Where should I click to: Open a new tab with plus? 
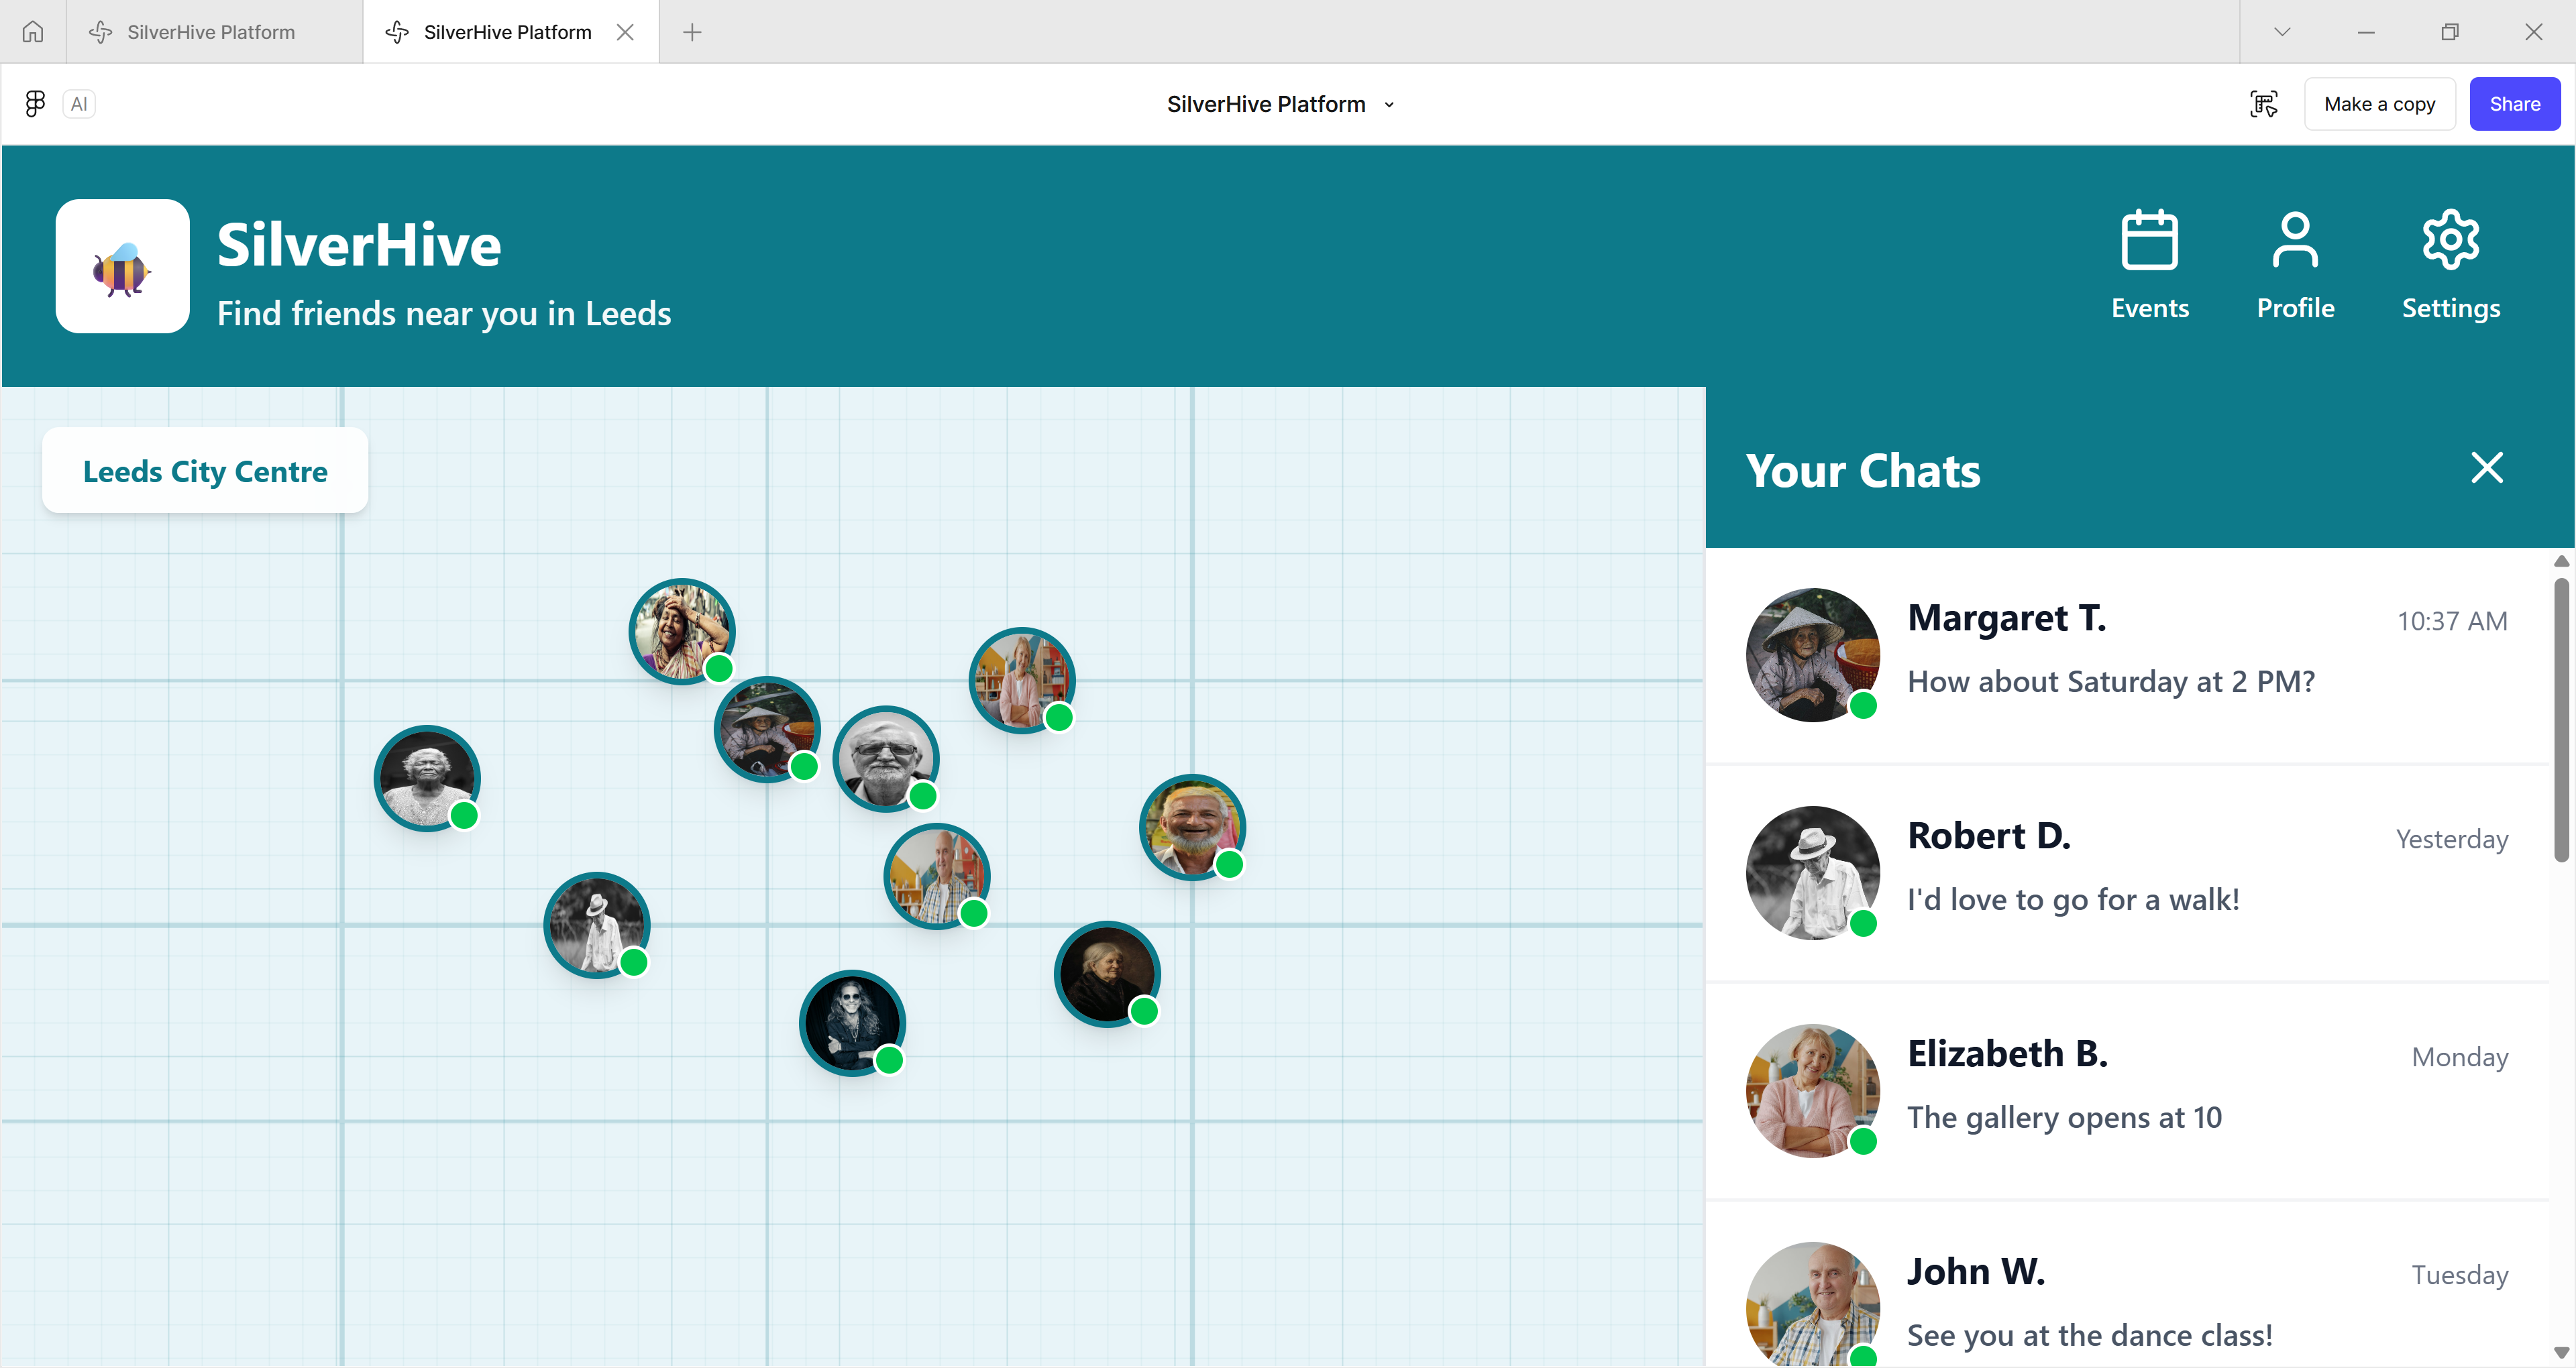click(x=692, y=32)
